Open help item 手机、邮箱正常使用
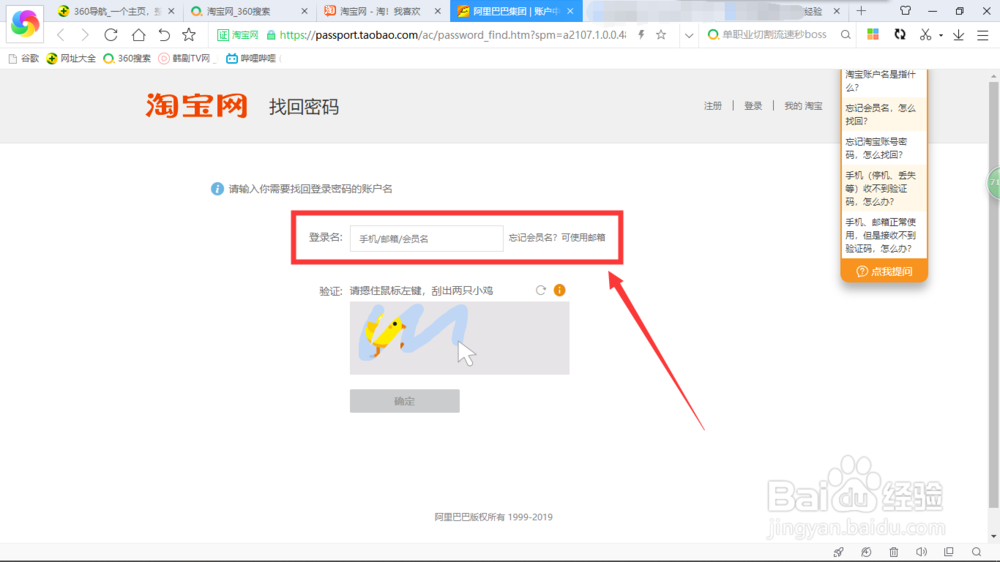Image resolution: width=1000 pixels, height=562 pixels. (883, 235)
